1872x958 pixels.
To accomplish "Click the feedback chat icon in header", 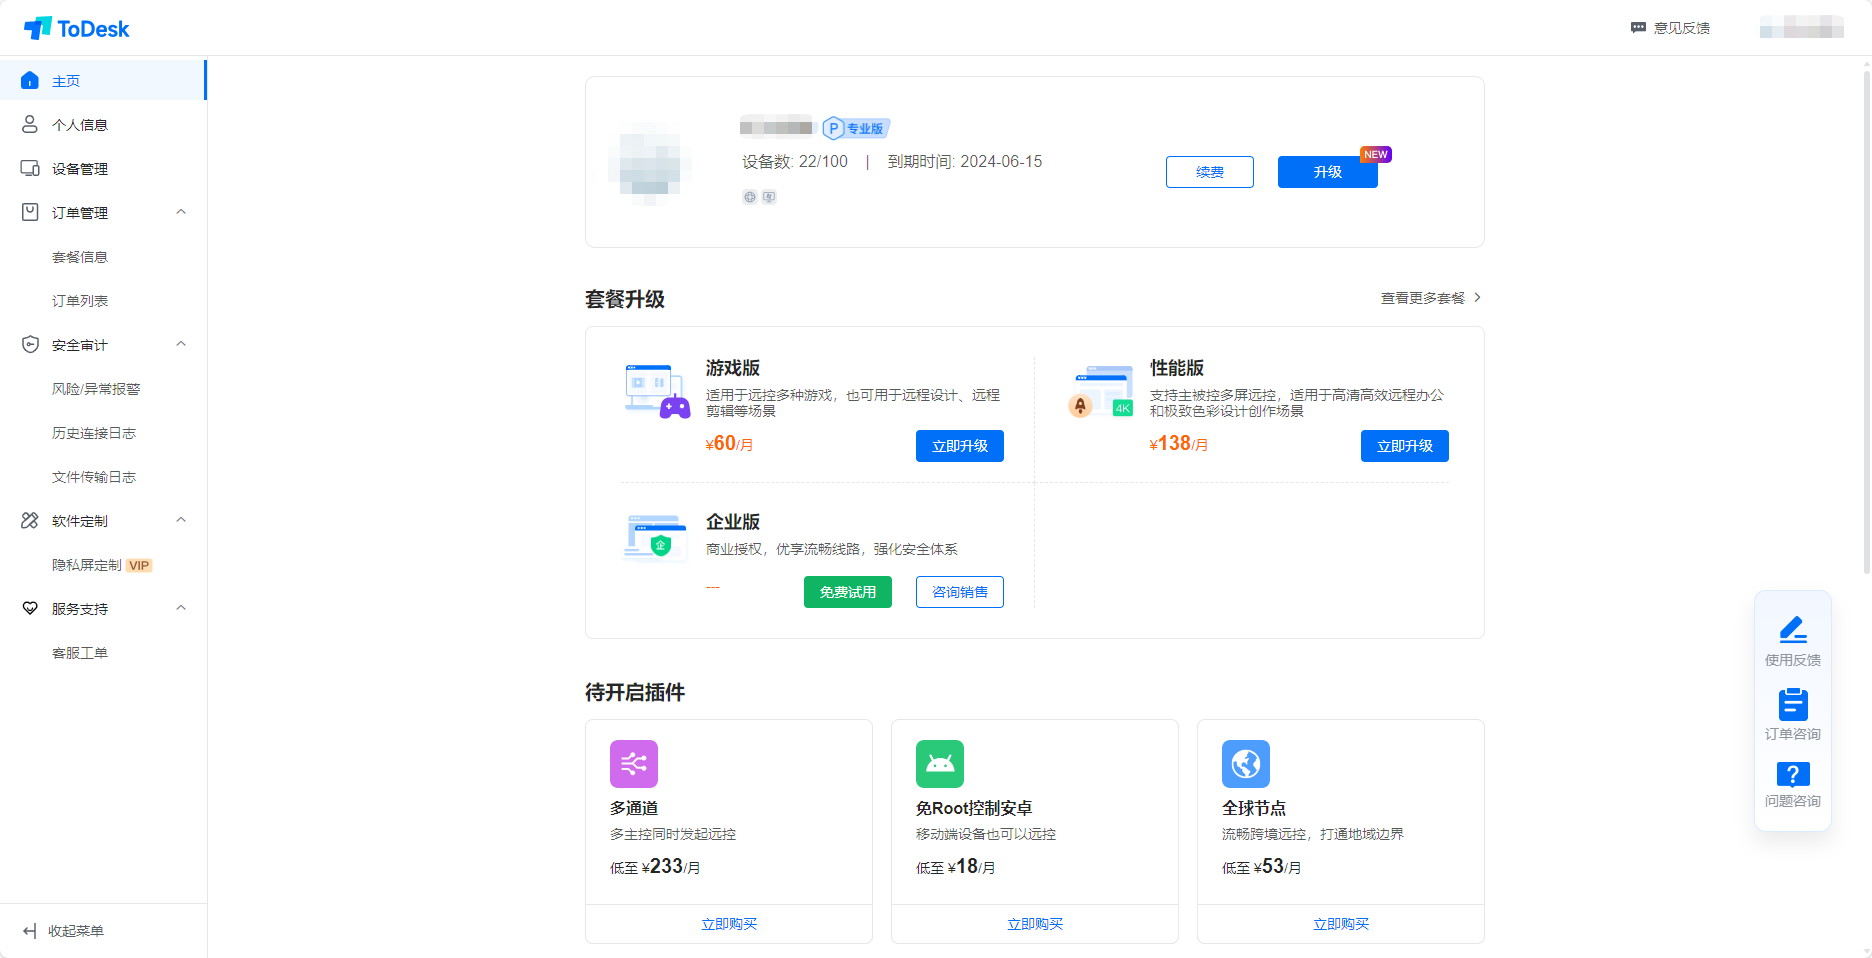I will click(1638, 28).
